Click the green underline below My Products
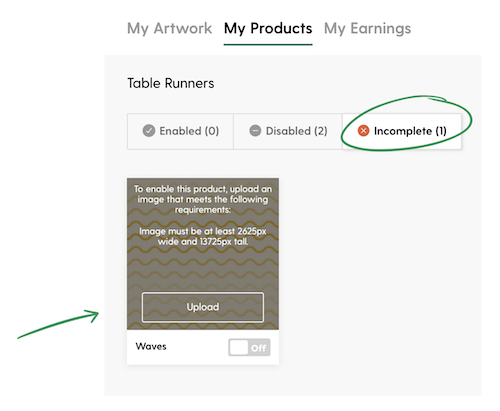Viewport: 500px width, 411px height. [x=268, y=44]
